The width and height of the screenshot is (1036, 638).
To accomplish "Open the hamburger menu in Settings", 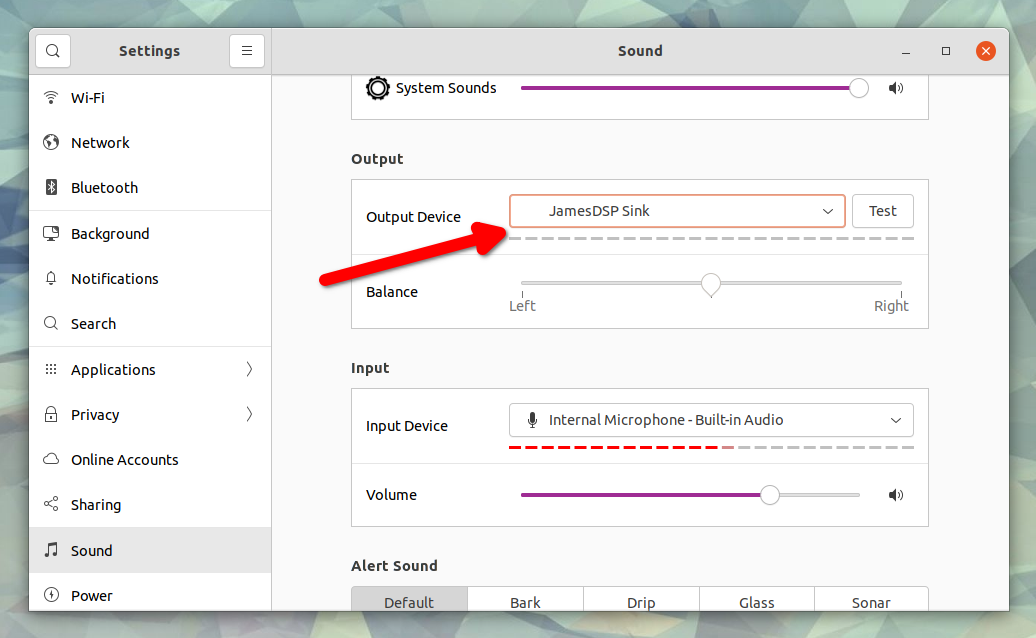I will 247,50.
